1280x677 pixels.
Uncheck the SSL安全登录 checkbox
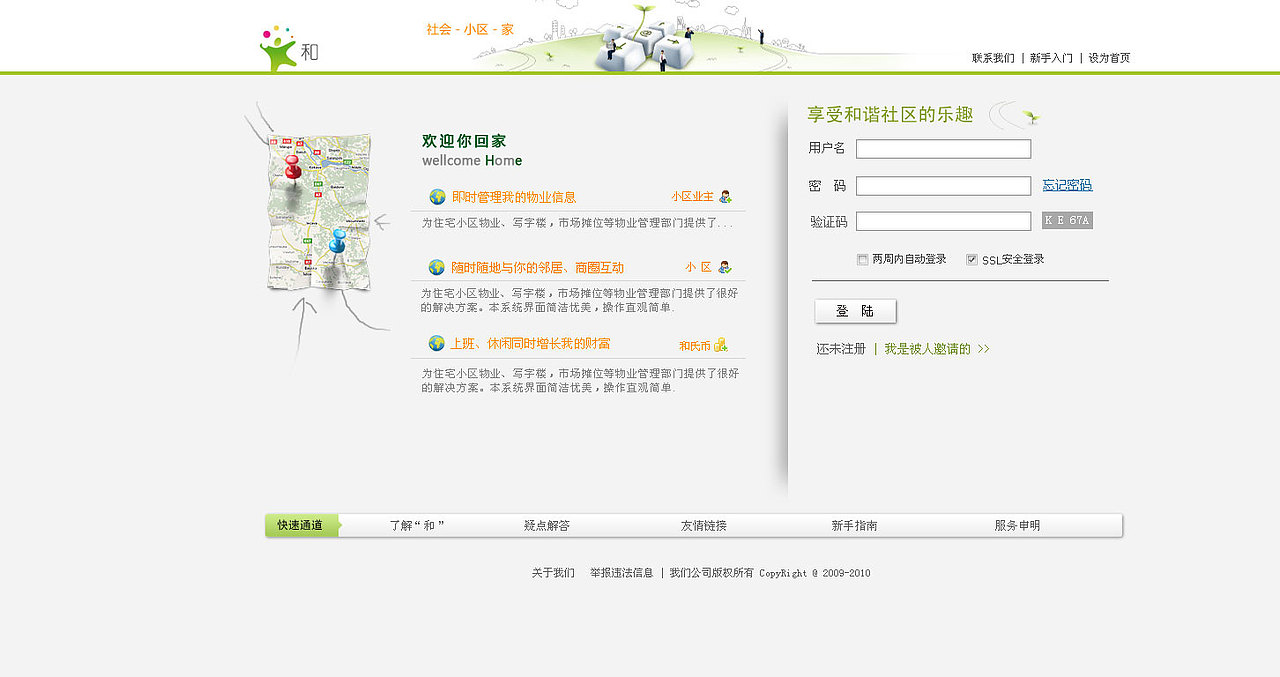click(x=972, y=259)
